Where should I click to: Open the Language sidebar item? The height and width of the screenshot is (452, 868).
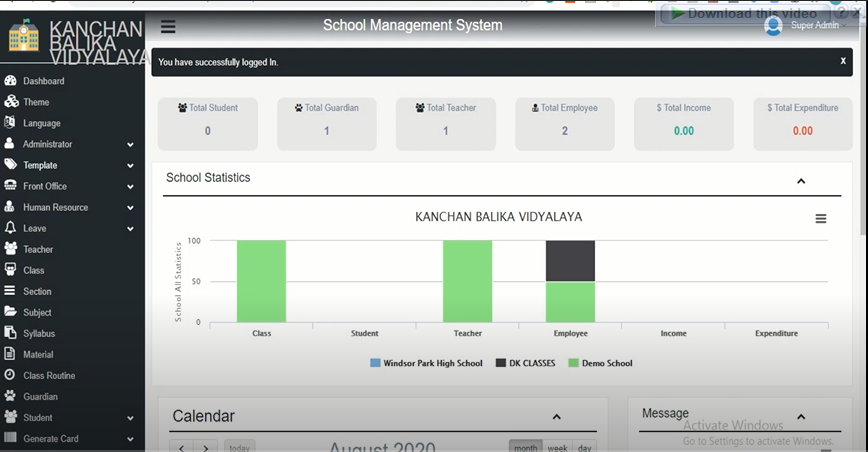(x=41, y=123)
